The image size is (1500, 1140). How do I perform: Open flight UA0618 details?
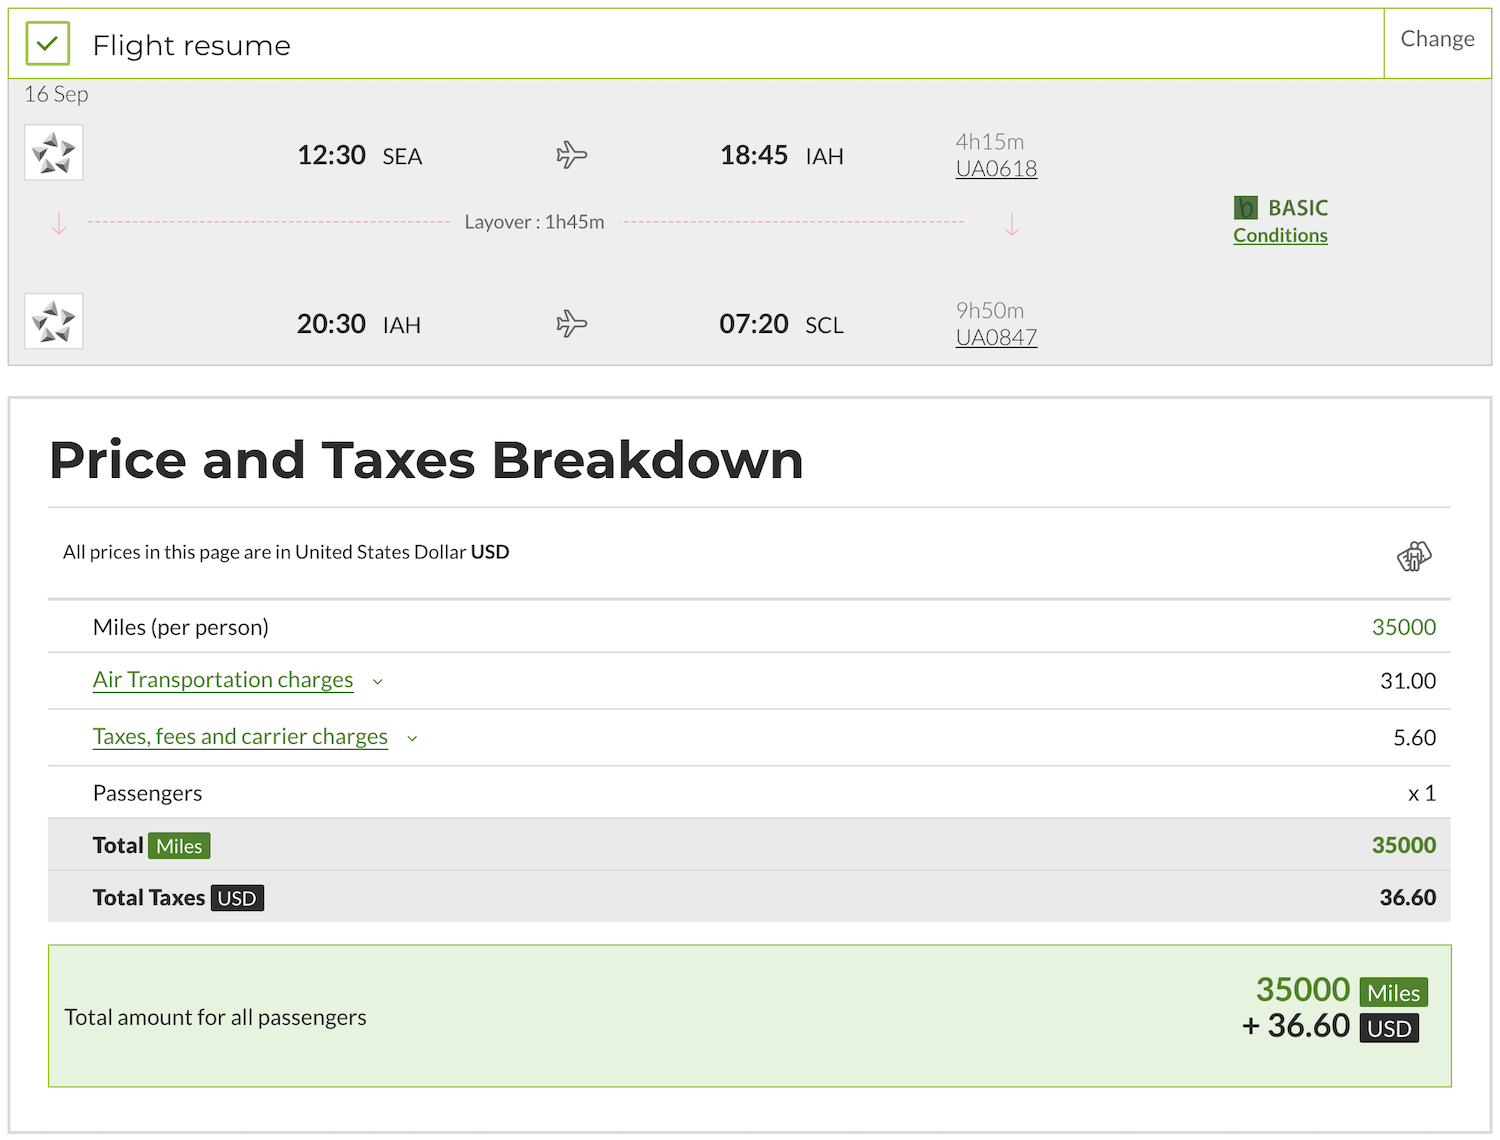coord(996,168)
